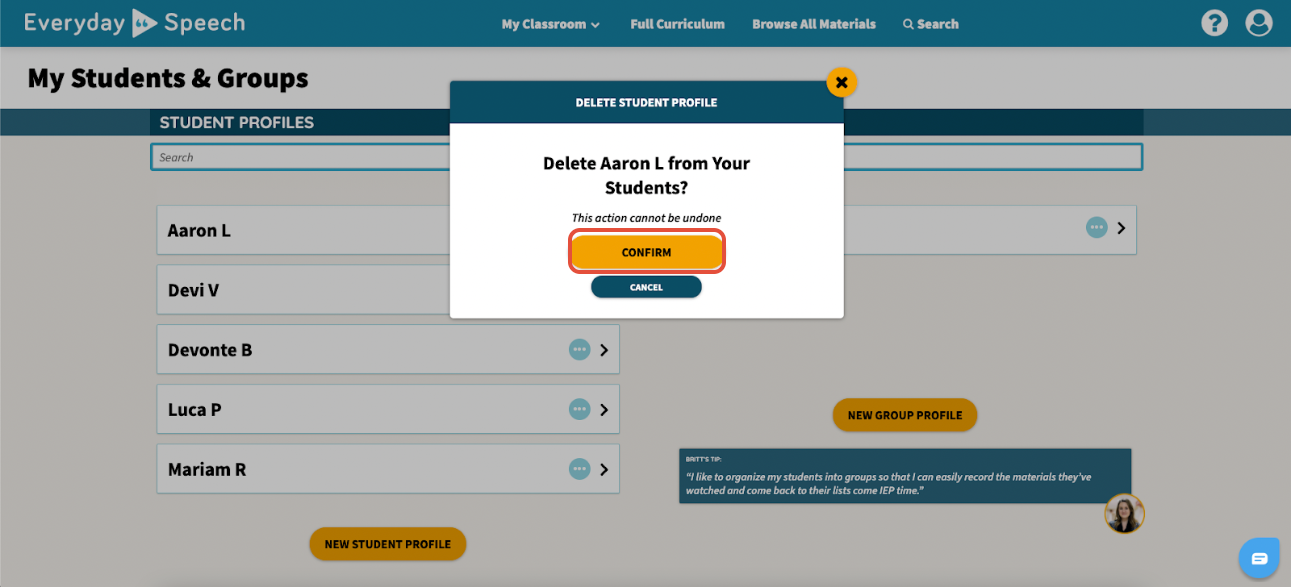Open Browse All Materials
This screenshot has height=587, width=1291.
[x=814, y=24]
